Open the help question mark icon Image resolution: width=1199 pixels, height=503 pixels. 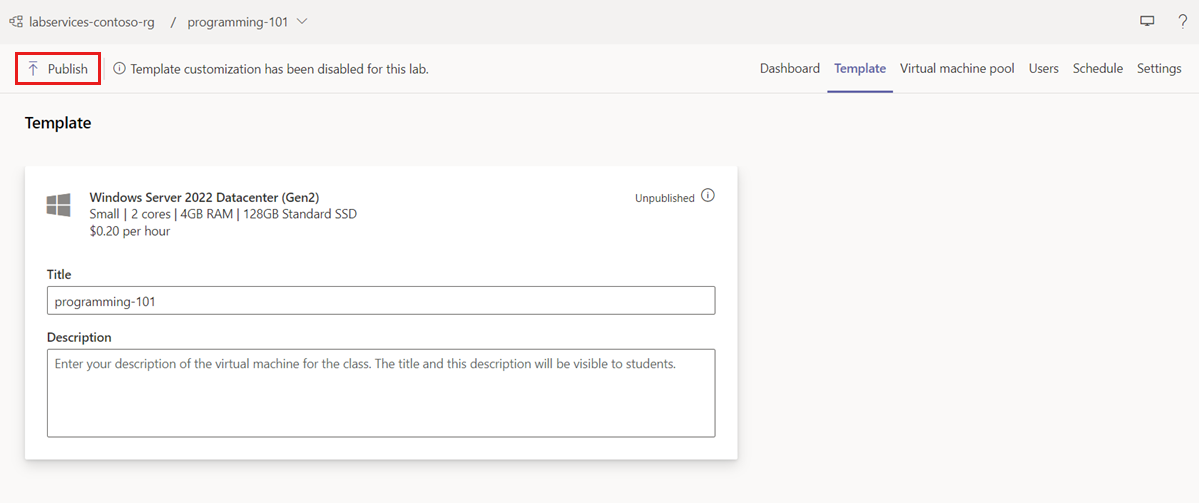click(1182, 22)
